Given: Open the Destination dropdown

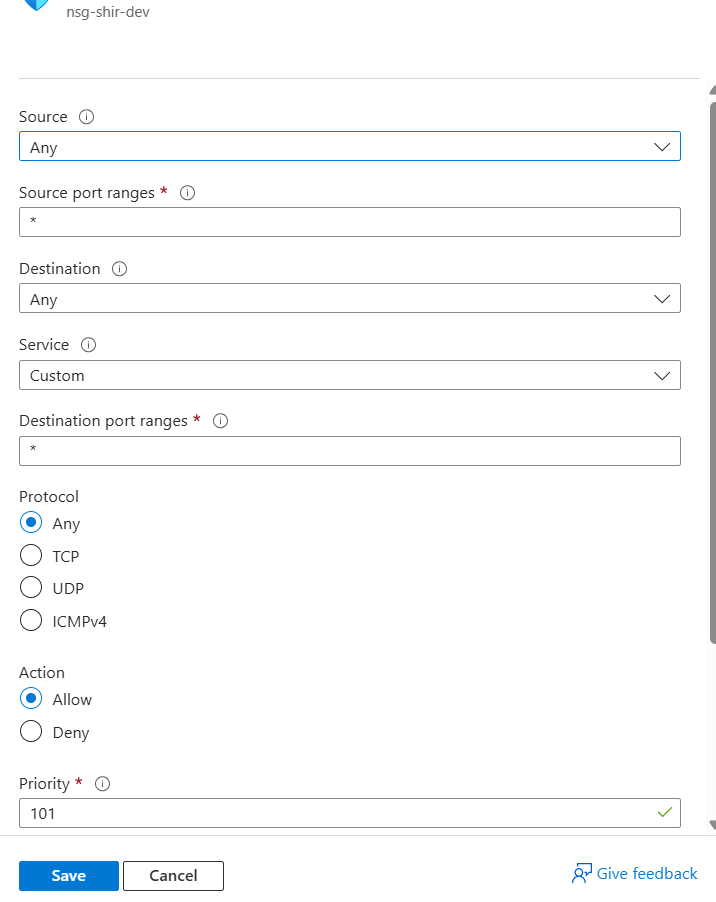Looking at the screenshot, I should [350, 298].
